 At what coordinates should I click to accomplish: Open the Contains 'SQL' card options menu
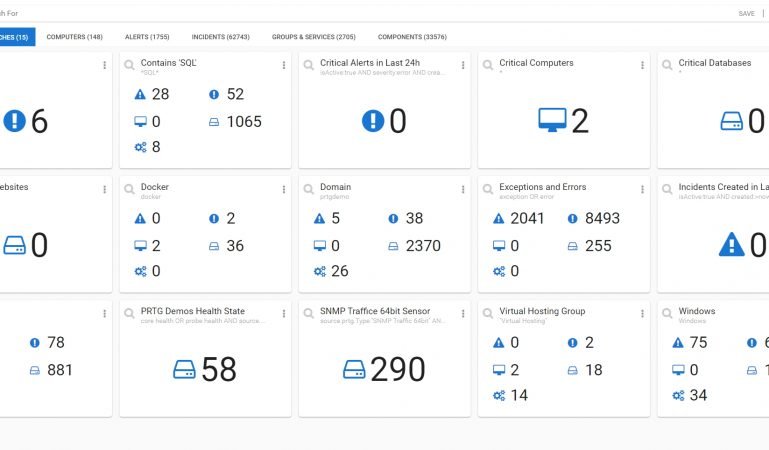283,65
